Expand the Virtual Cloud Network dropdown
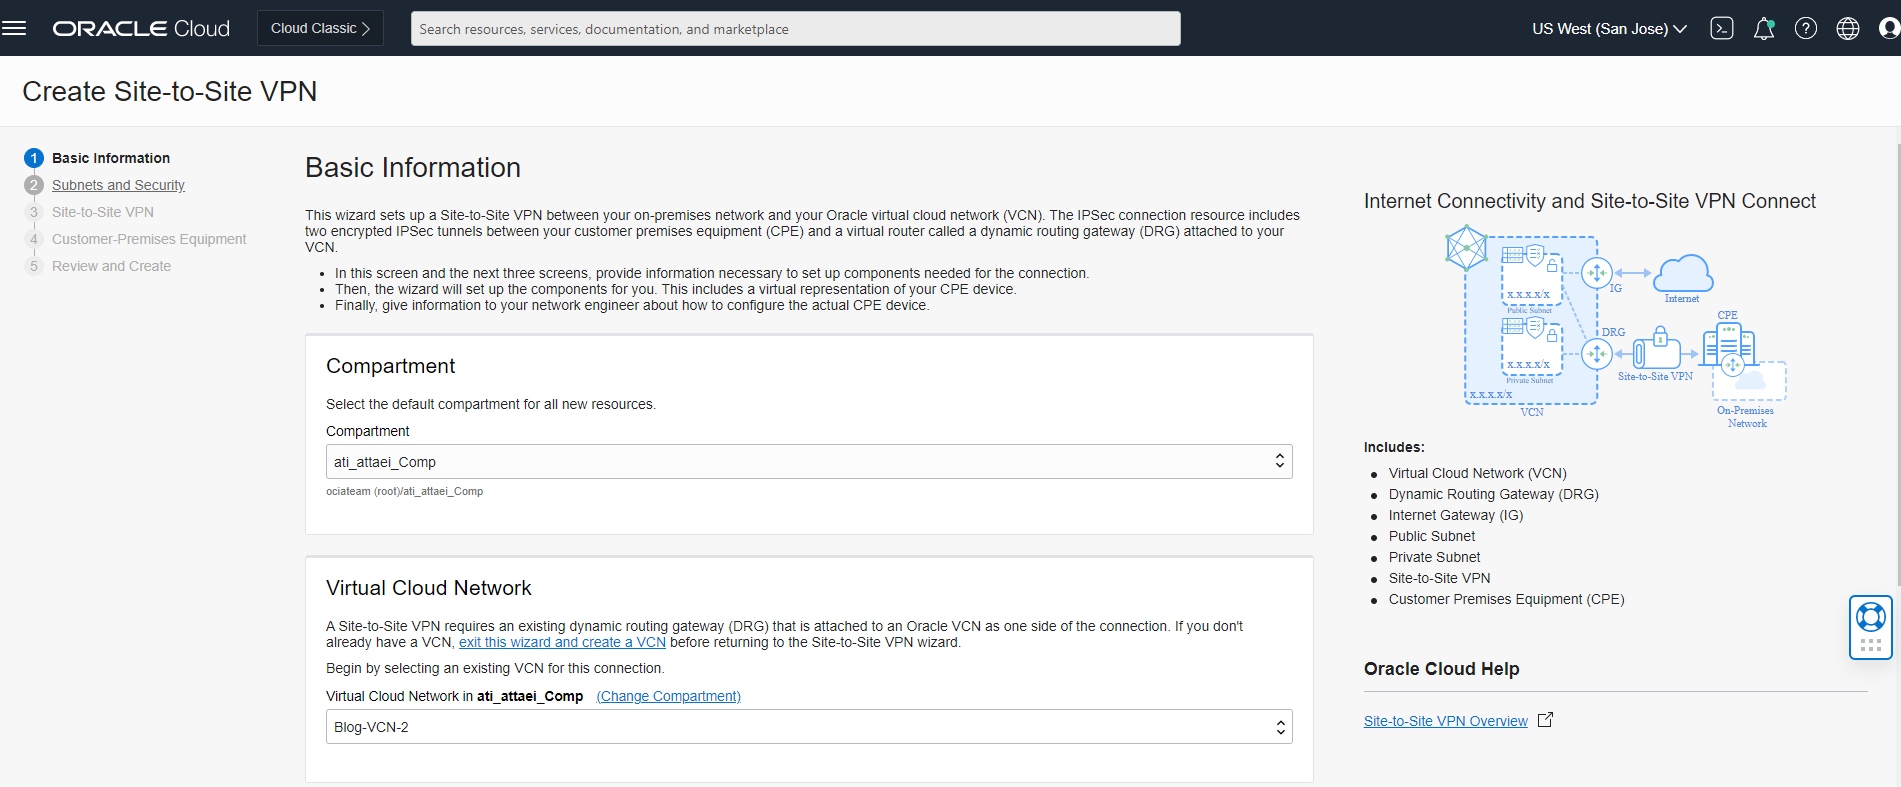Viewport: 1901px width, 787px height. point(809,727)
